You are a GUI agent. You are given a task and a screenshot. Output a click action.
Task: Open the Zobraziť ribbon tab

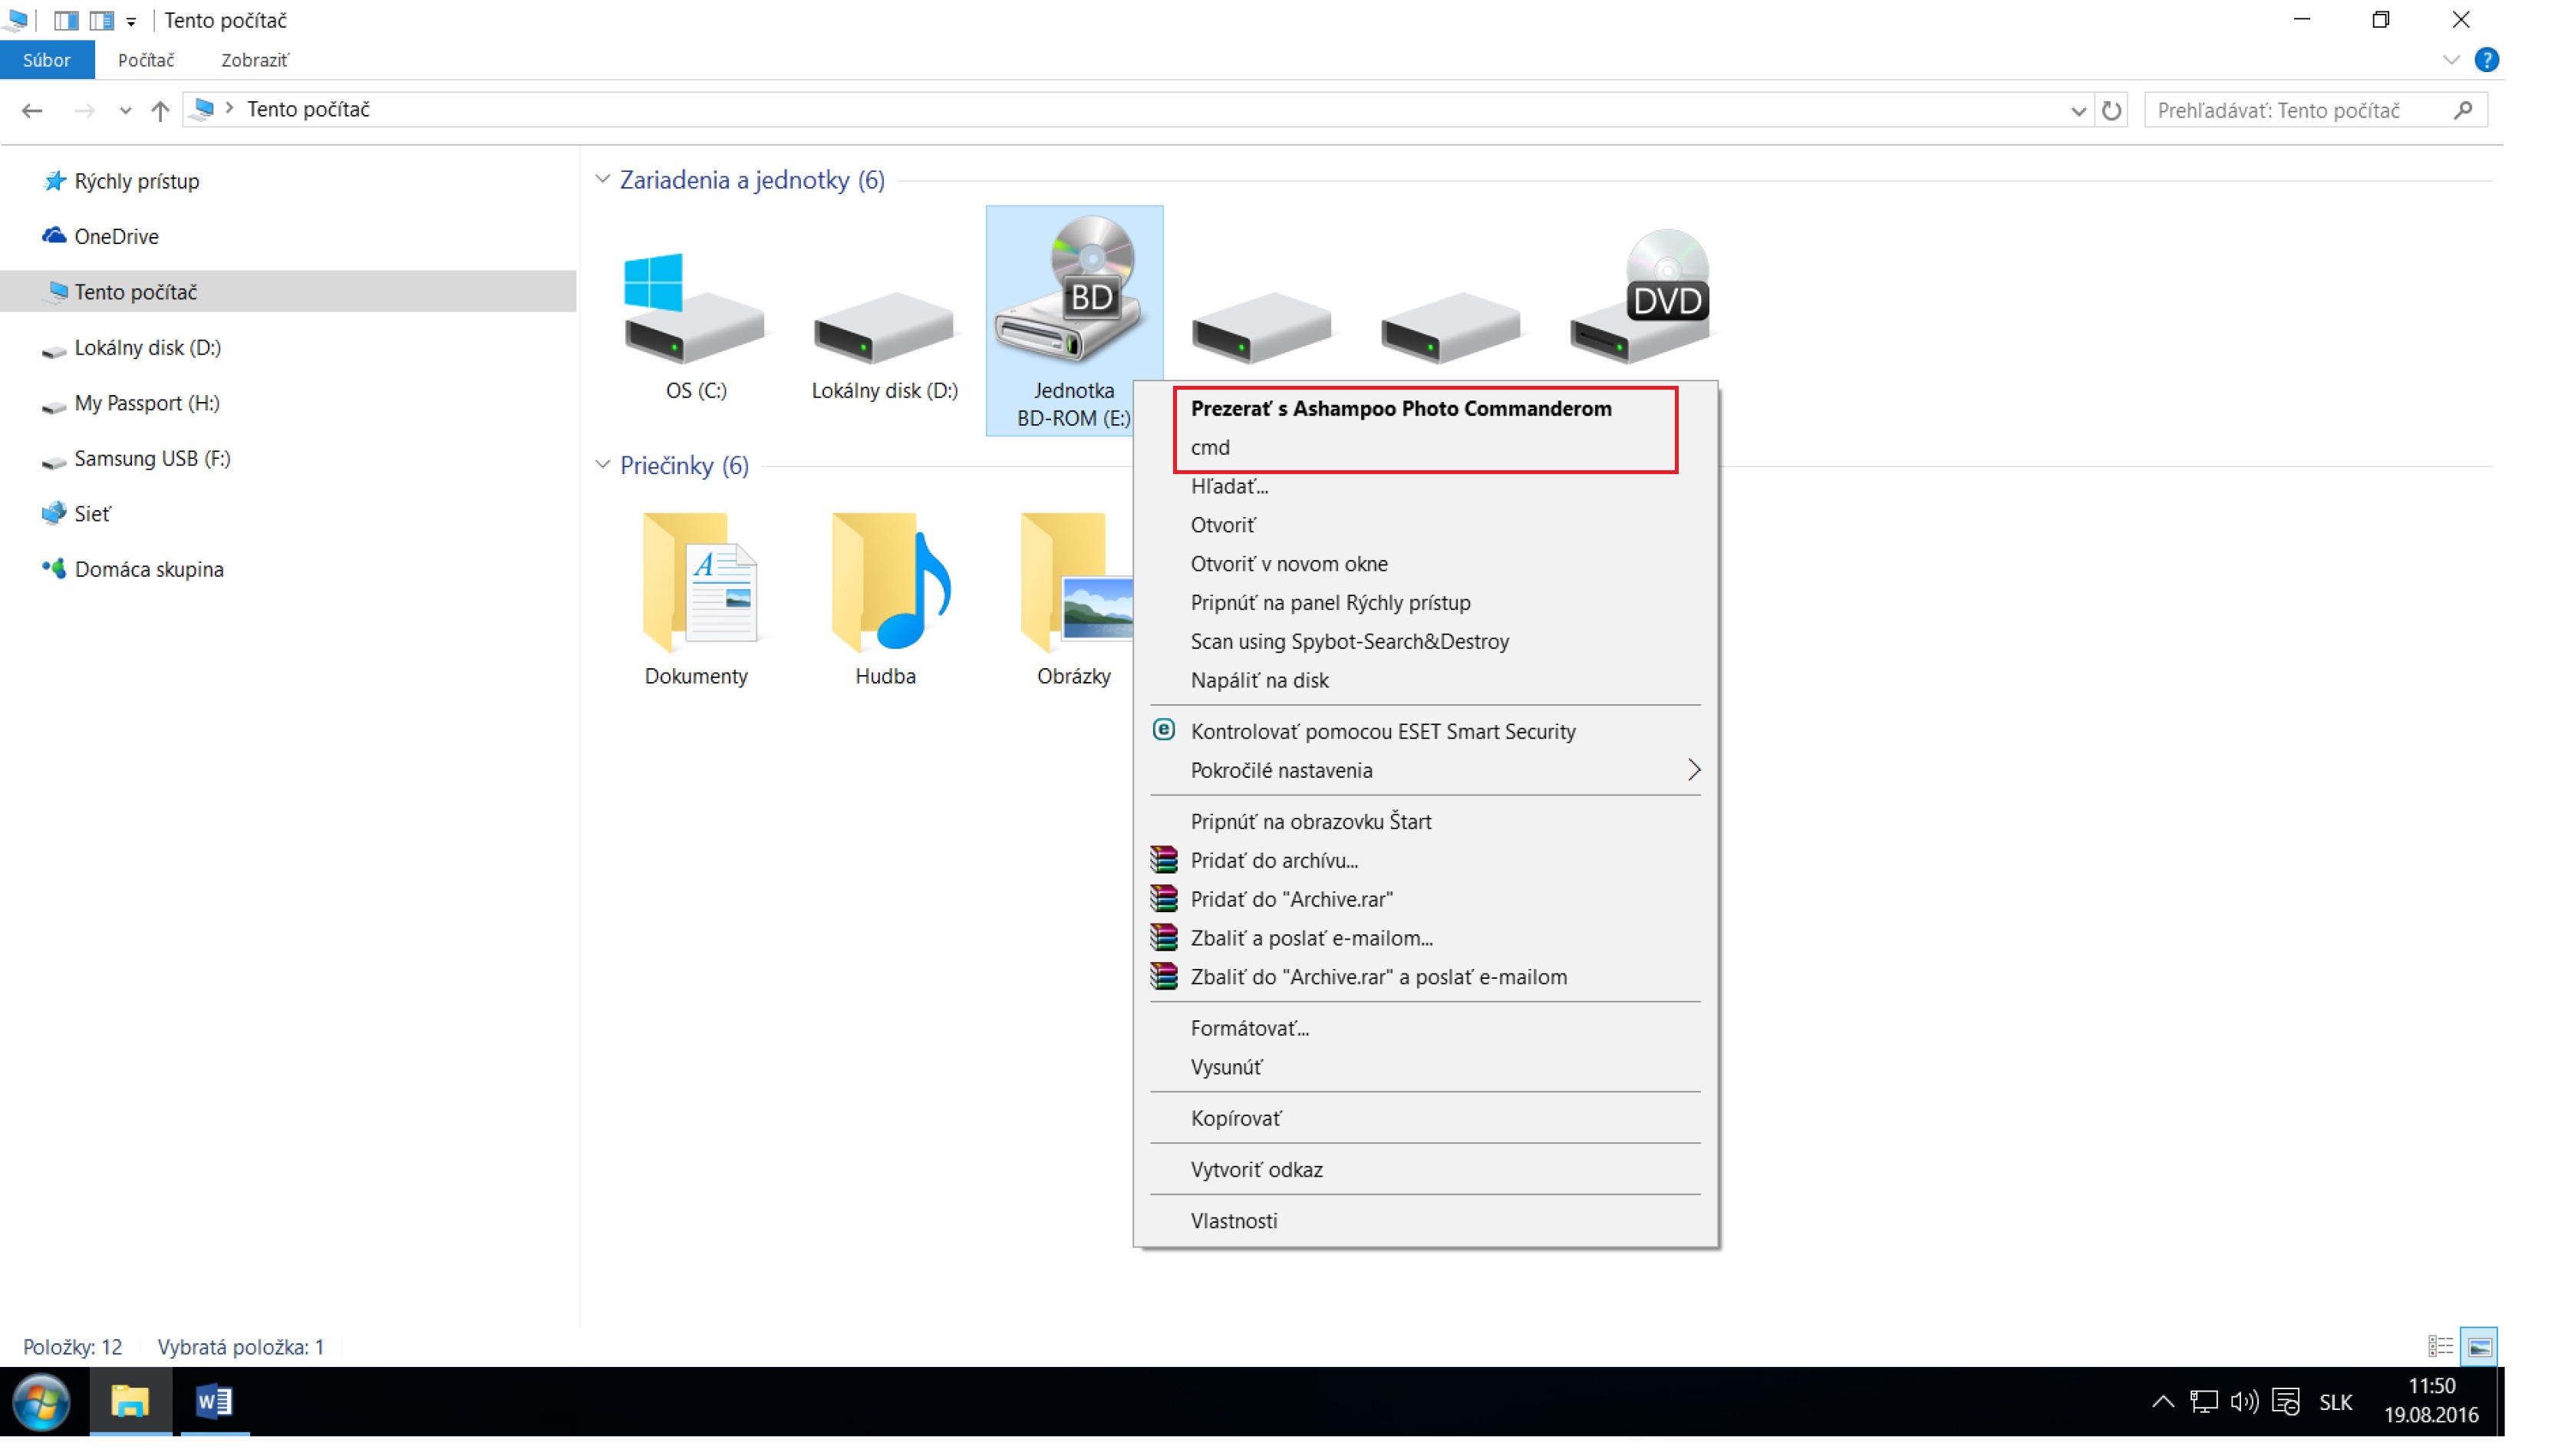click(254, 60)
